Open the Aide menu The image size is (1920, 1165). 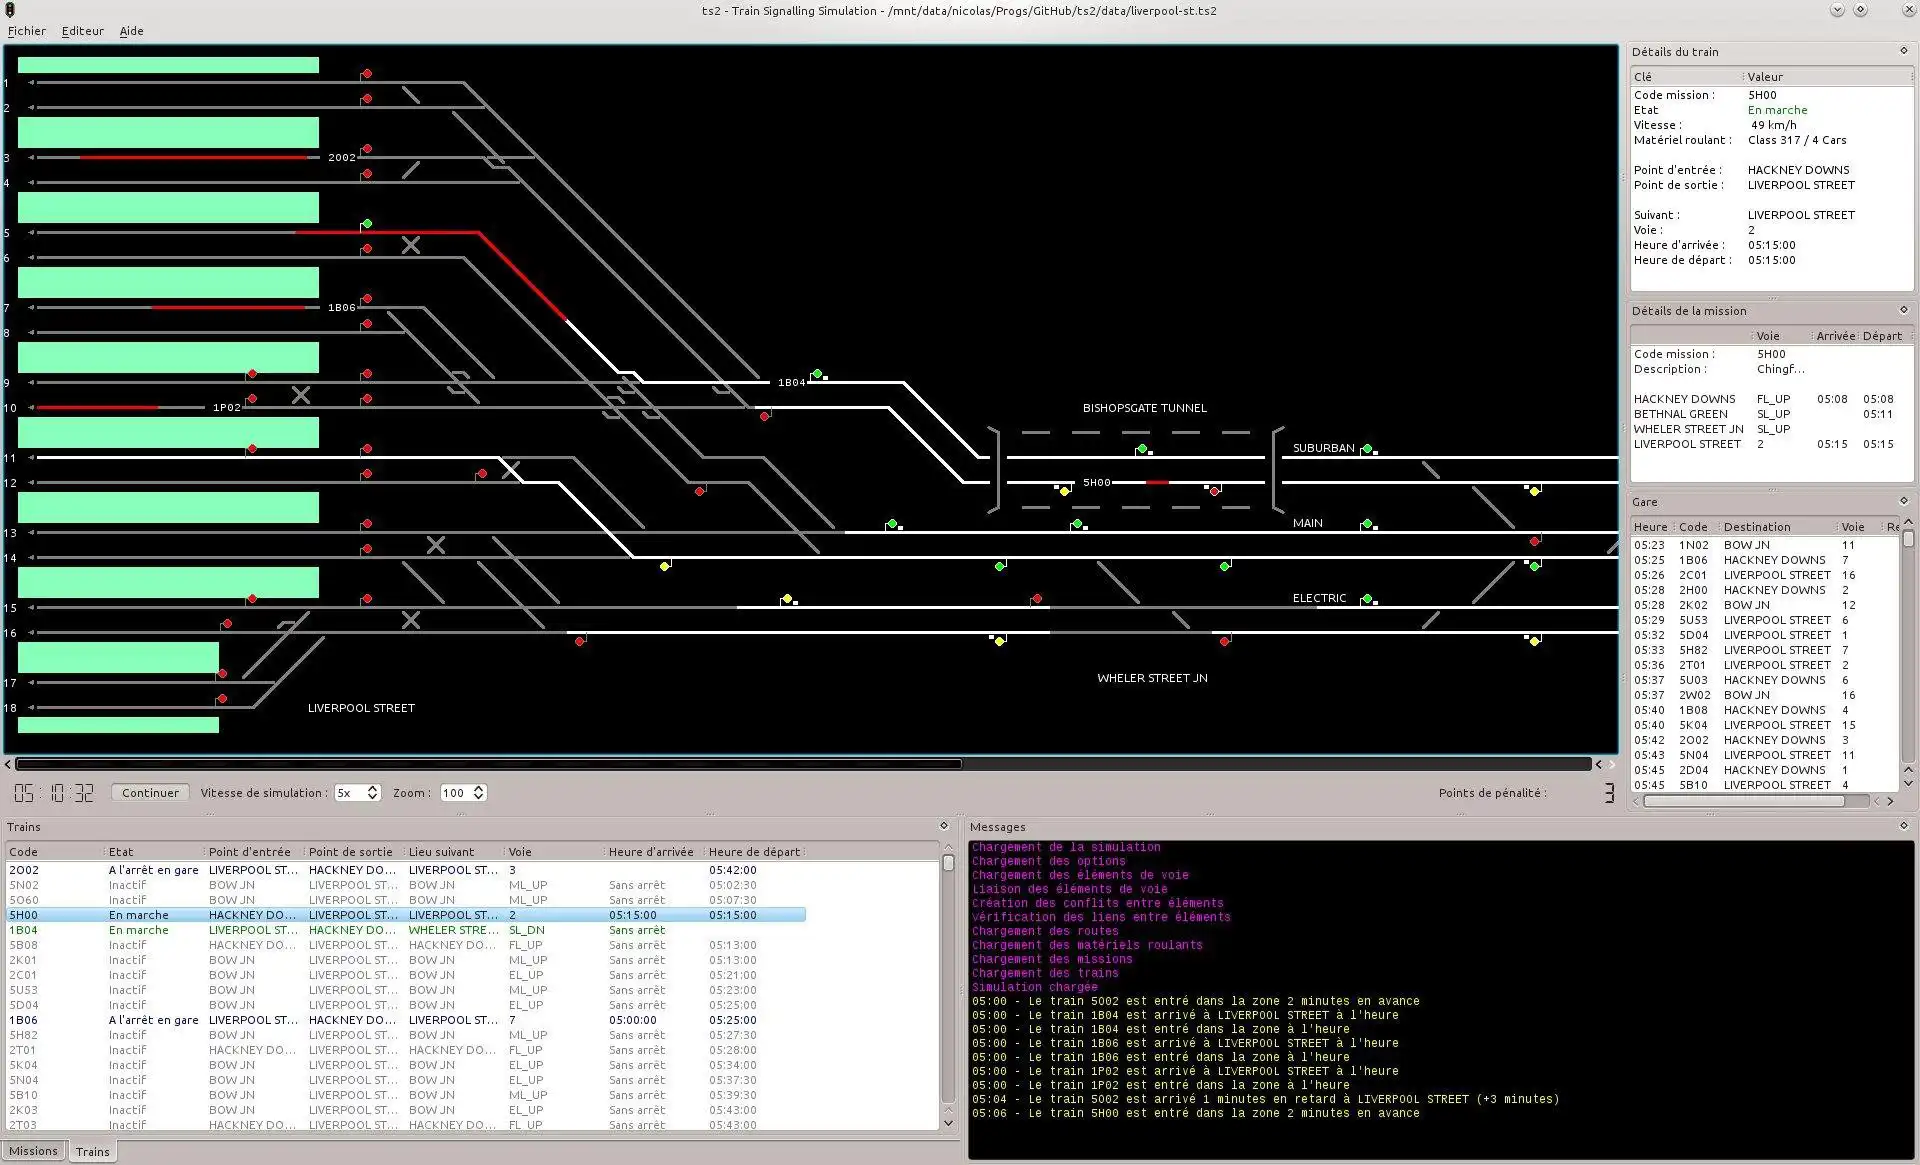pyautogui.click(x=129, y=30)
